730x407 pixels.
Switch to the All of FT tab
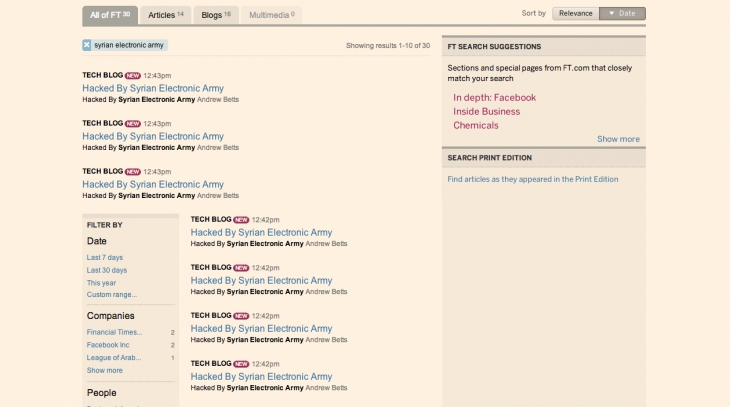(110, 15)
